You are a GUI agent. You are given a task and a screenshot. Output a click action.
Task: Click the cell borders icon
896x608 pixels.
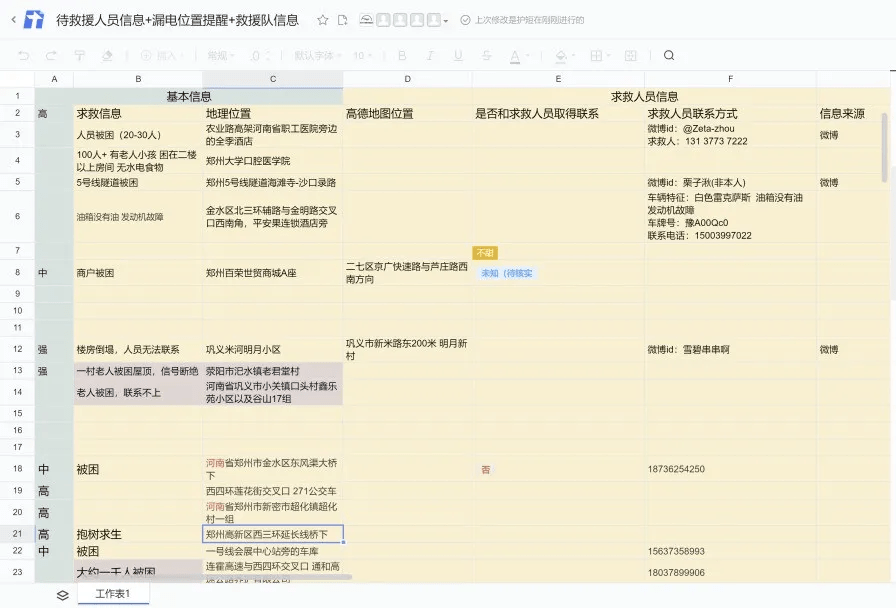(x=596, y=55)
